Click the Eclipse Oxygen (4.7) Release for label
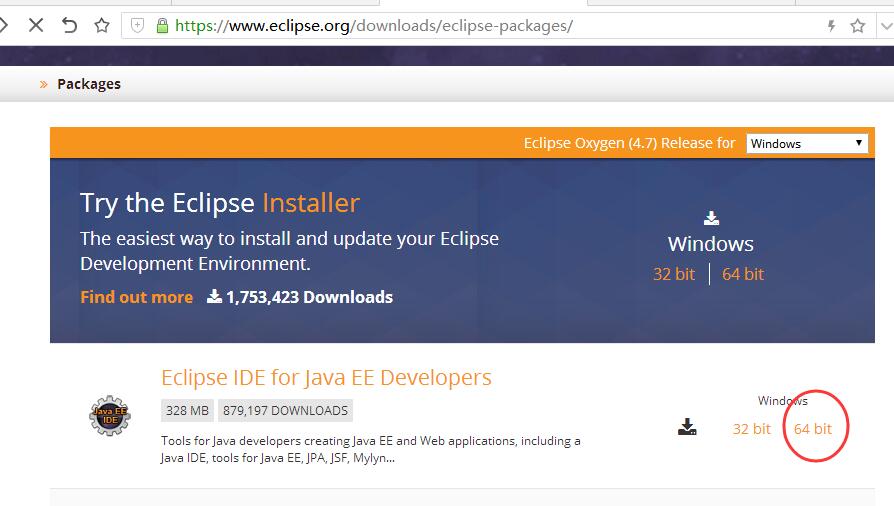The image size is (894, 506). 629,143
